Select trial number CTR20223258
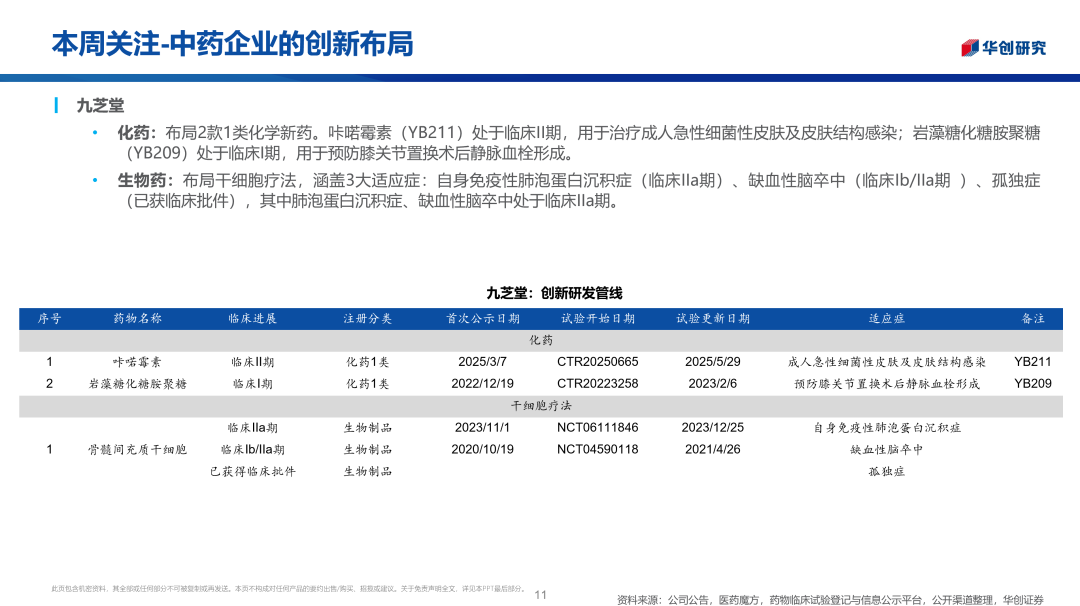This screenshot has height=606, width=1080. point(598,384)
